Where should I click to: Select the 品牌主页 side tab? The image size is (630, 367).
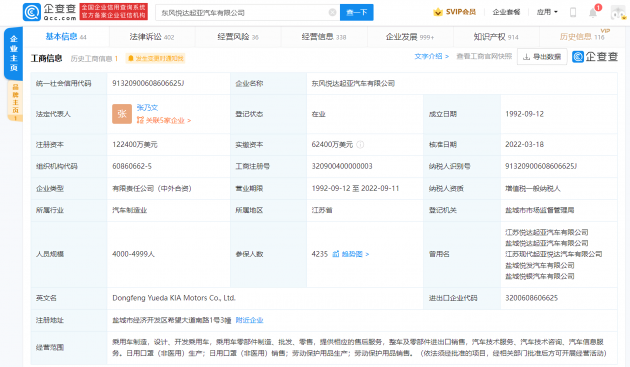tap(15, 100)
